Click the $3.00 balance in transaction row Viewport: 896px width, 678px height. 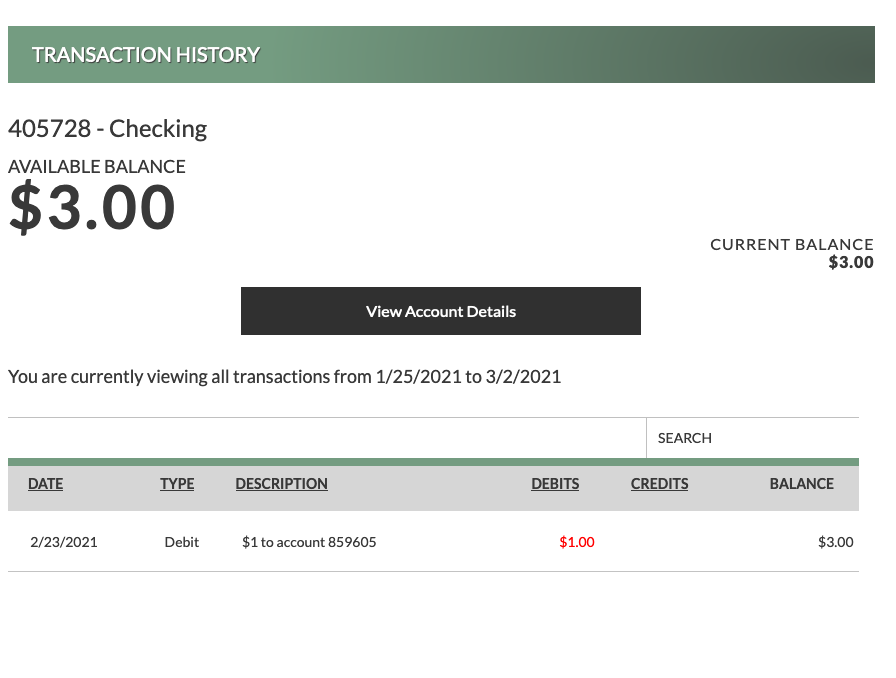tap(835, 542)
